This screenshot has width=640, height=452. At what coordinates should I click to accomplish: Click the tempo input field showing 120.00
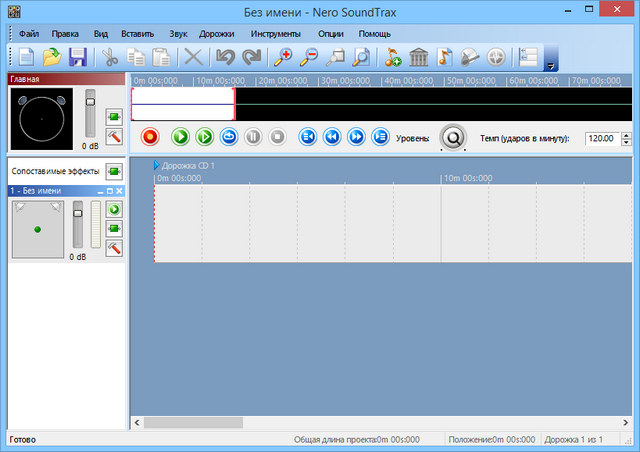point(602,138)
